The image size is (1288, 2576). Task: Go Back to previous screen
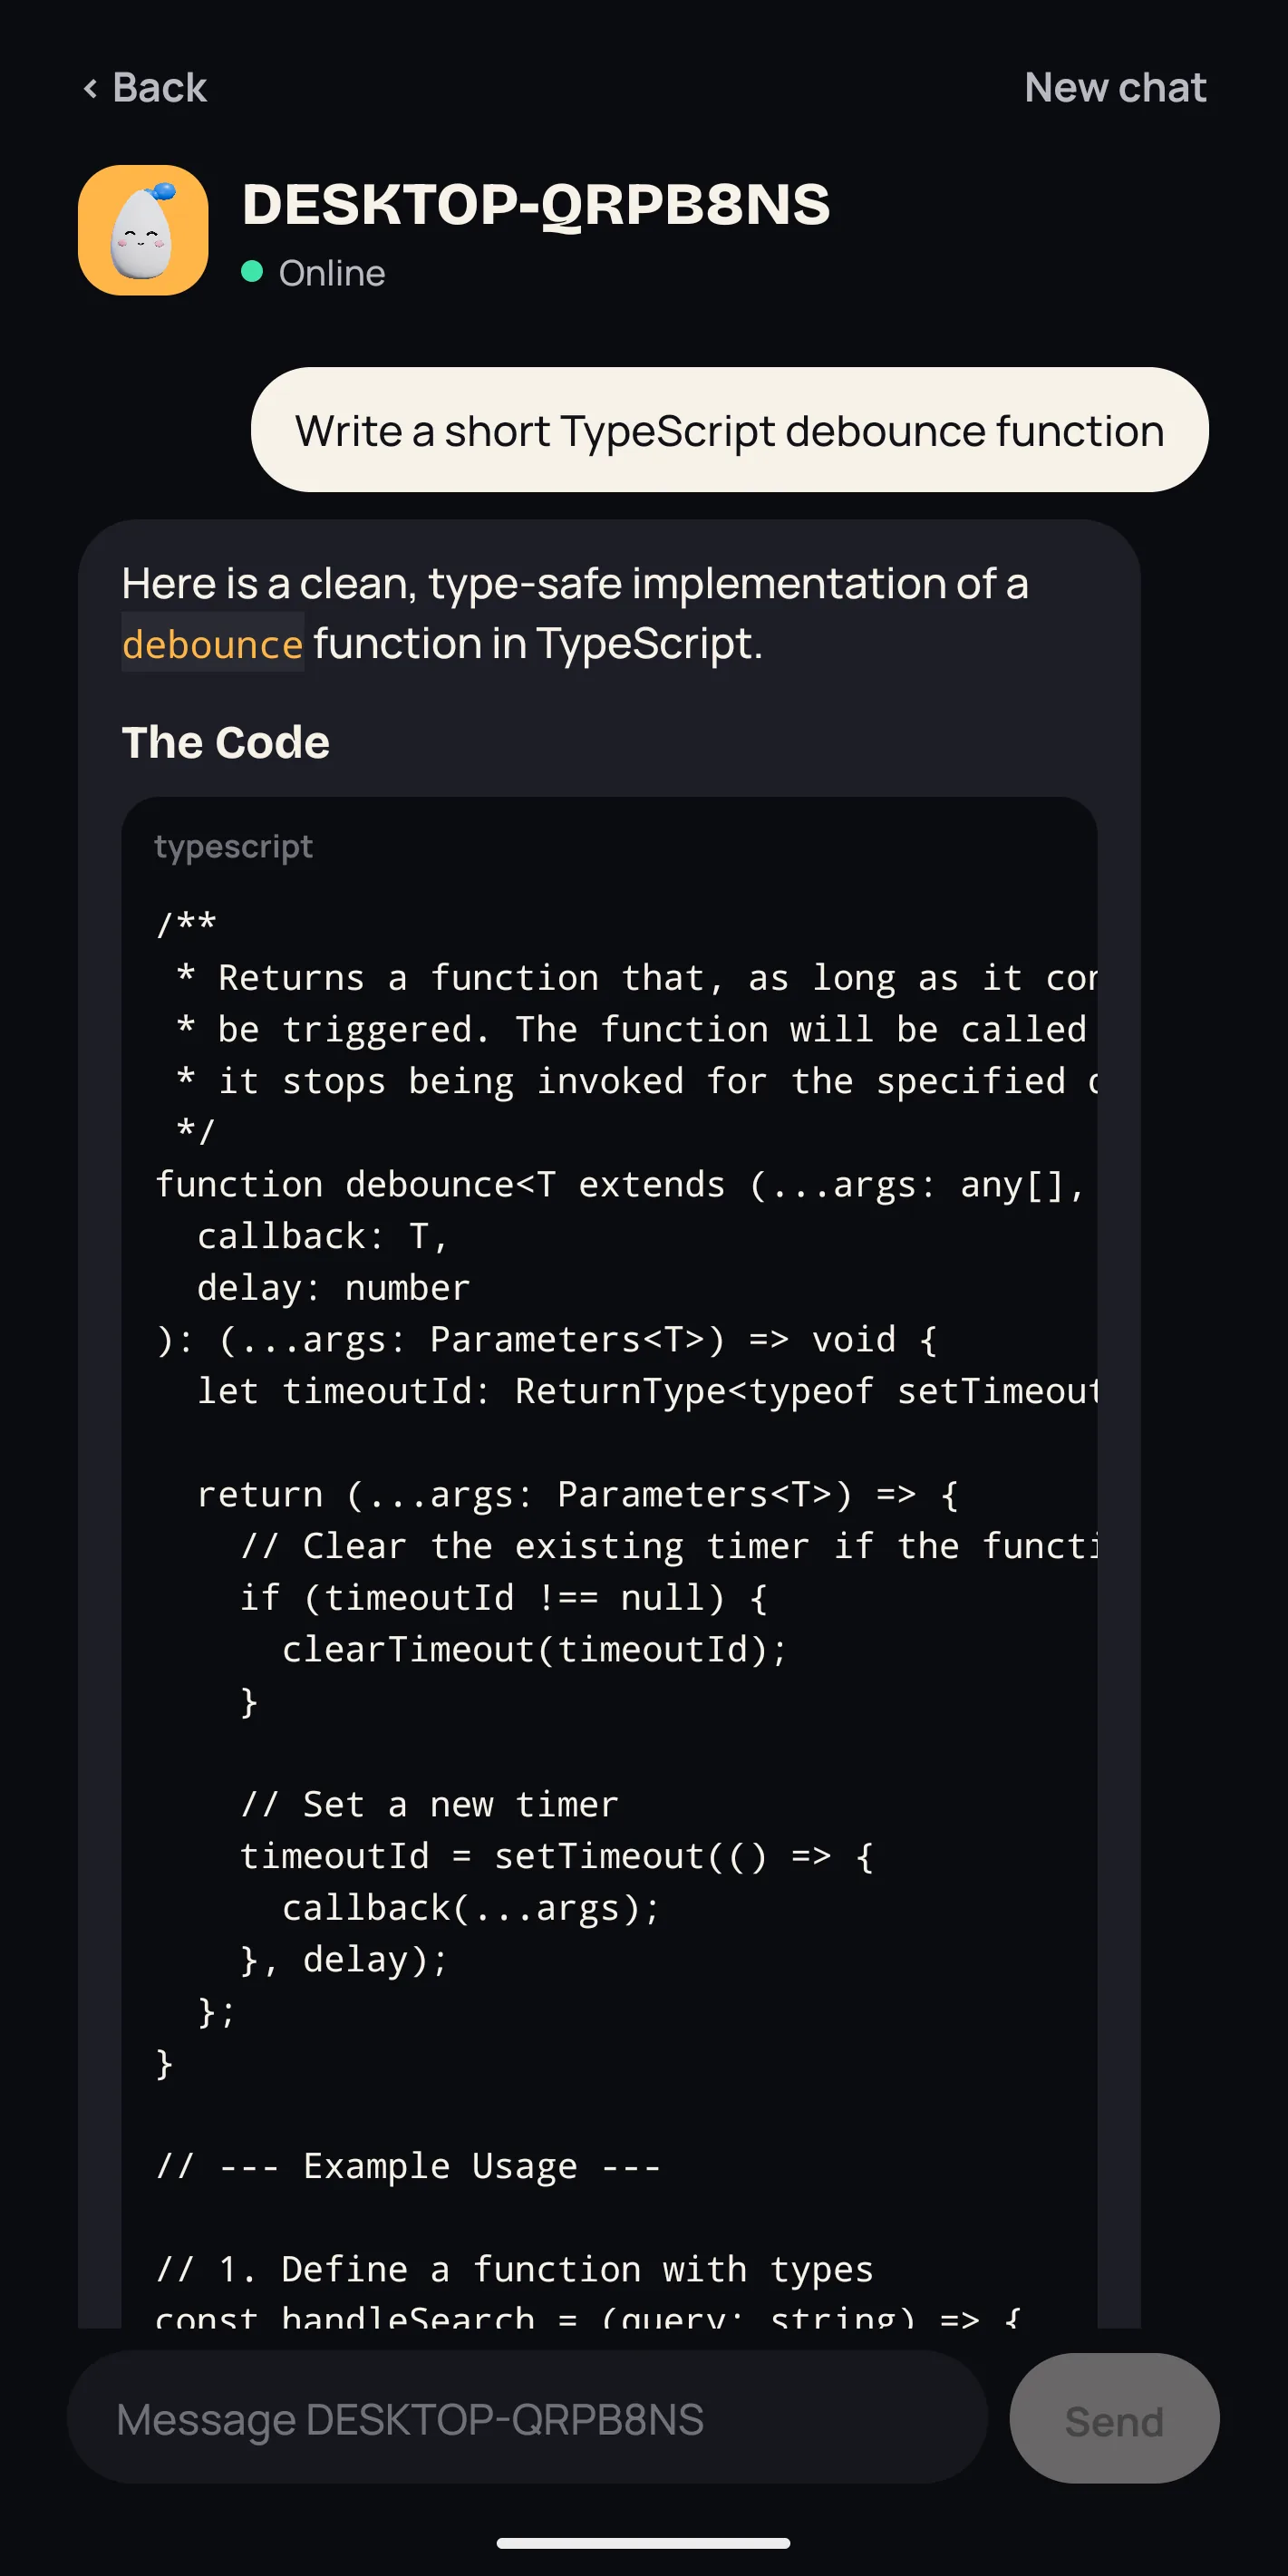point(145,88)
